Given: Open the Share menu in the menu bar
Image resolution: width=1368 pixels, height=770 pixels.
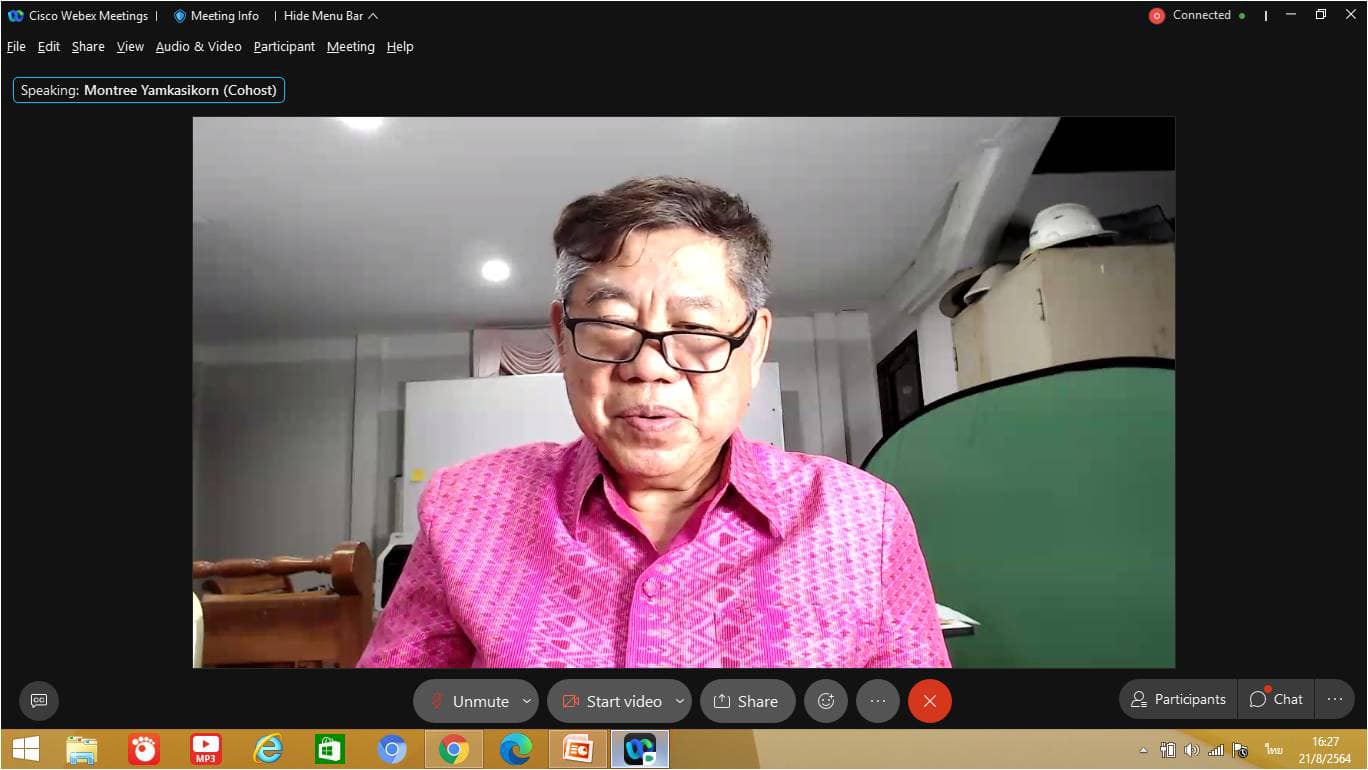Looking at the screenshot, I should click(x=88, y=46).
